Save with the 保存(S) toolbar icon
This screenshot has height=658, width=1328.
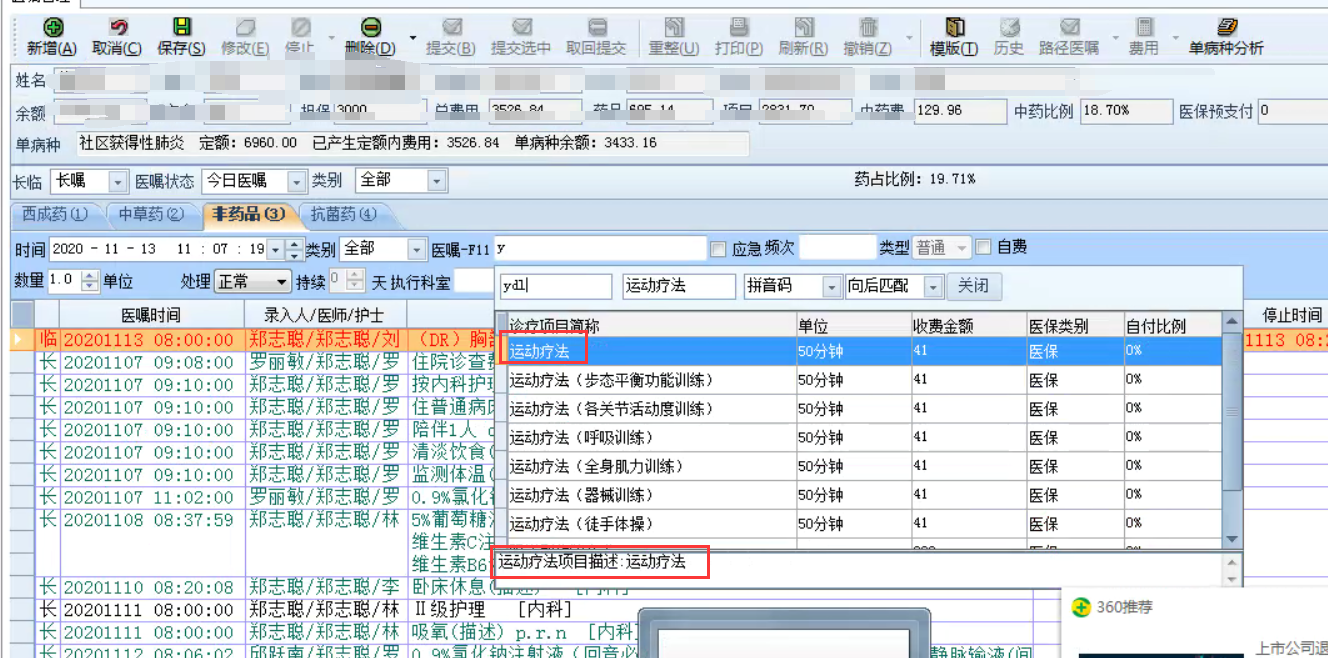click(181, 29)
